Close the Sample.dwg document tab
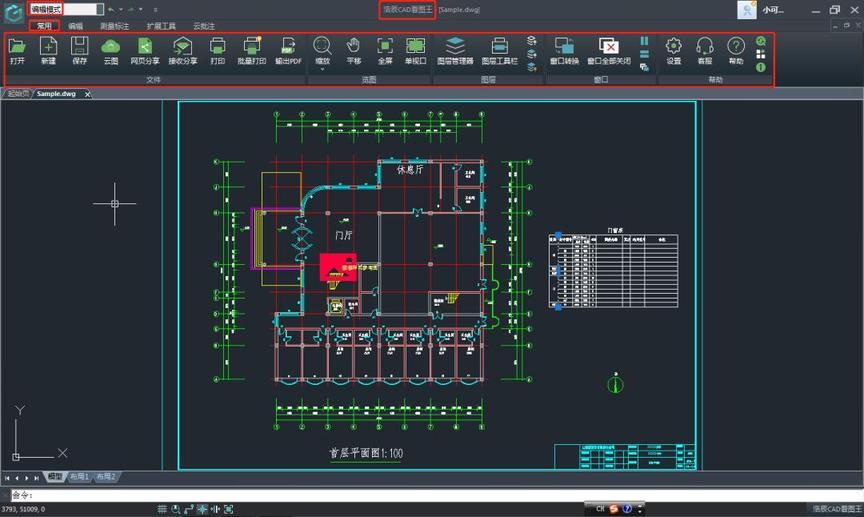 pos(87,94)
